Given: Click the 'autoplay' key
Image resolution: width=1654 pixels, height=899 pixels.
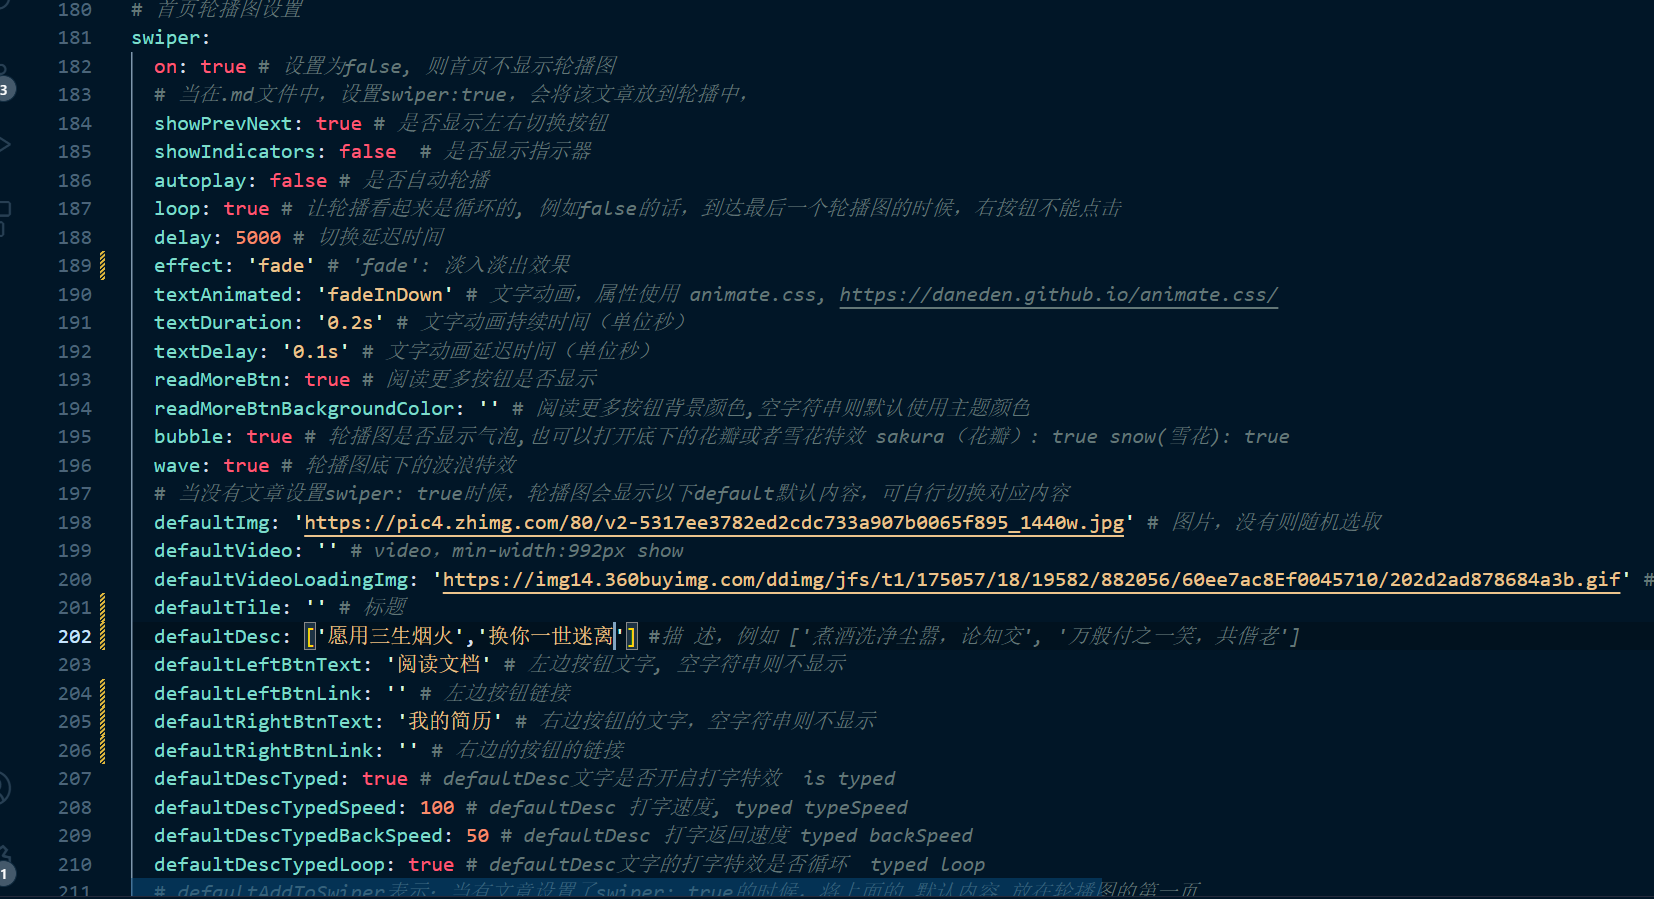Looking at the screenshot, I should pyautogui.click(x=200, y=181).
